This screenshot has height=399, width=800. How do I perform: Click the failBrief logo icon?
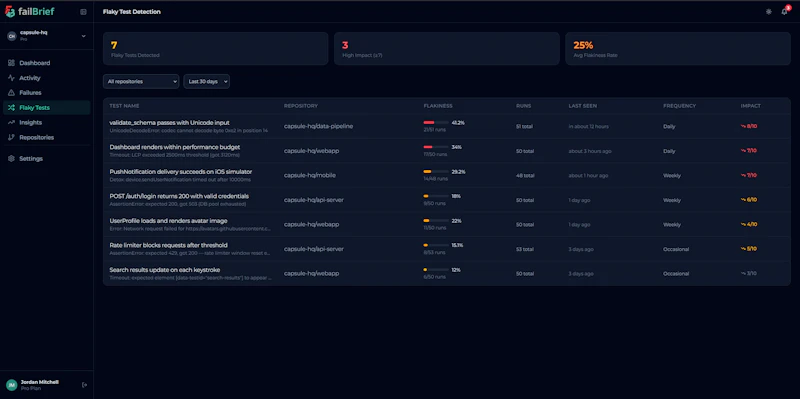(10, 11)
